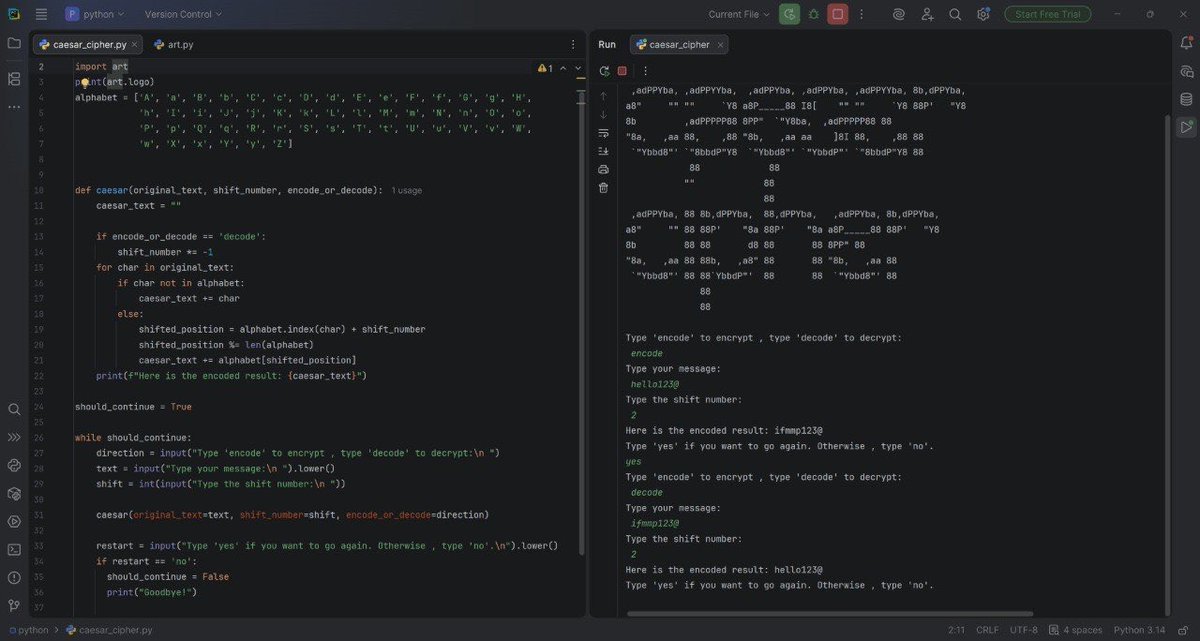Image resolution: width=1200 pixels, height=641 pixels.
Task: Open editor tabs more options menu
Action: (573, 44)
